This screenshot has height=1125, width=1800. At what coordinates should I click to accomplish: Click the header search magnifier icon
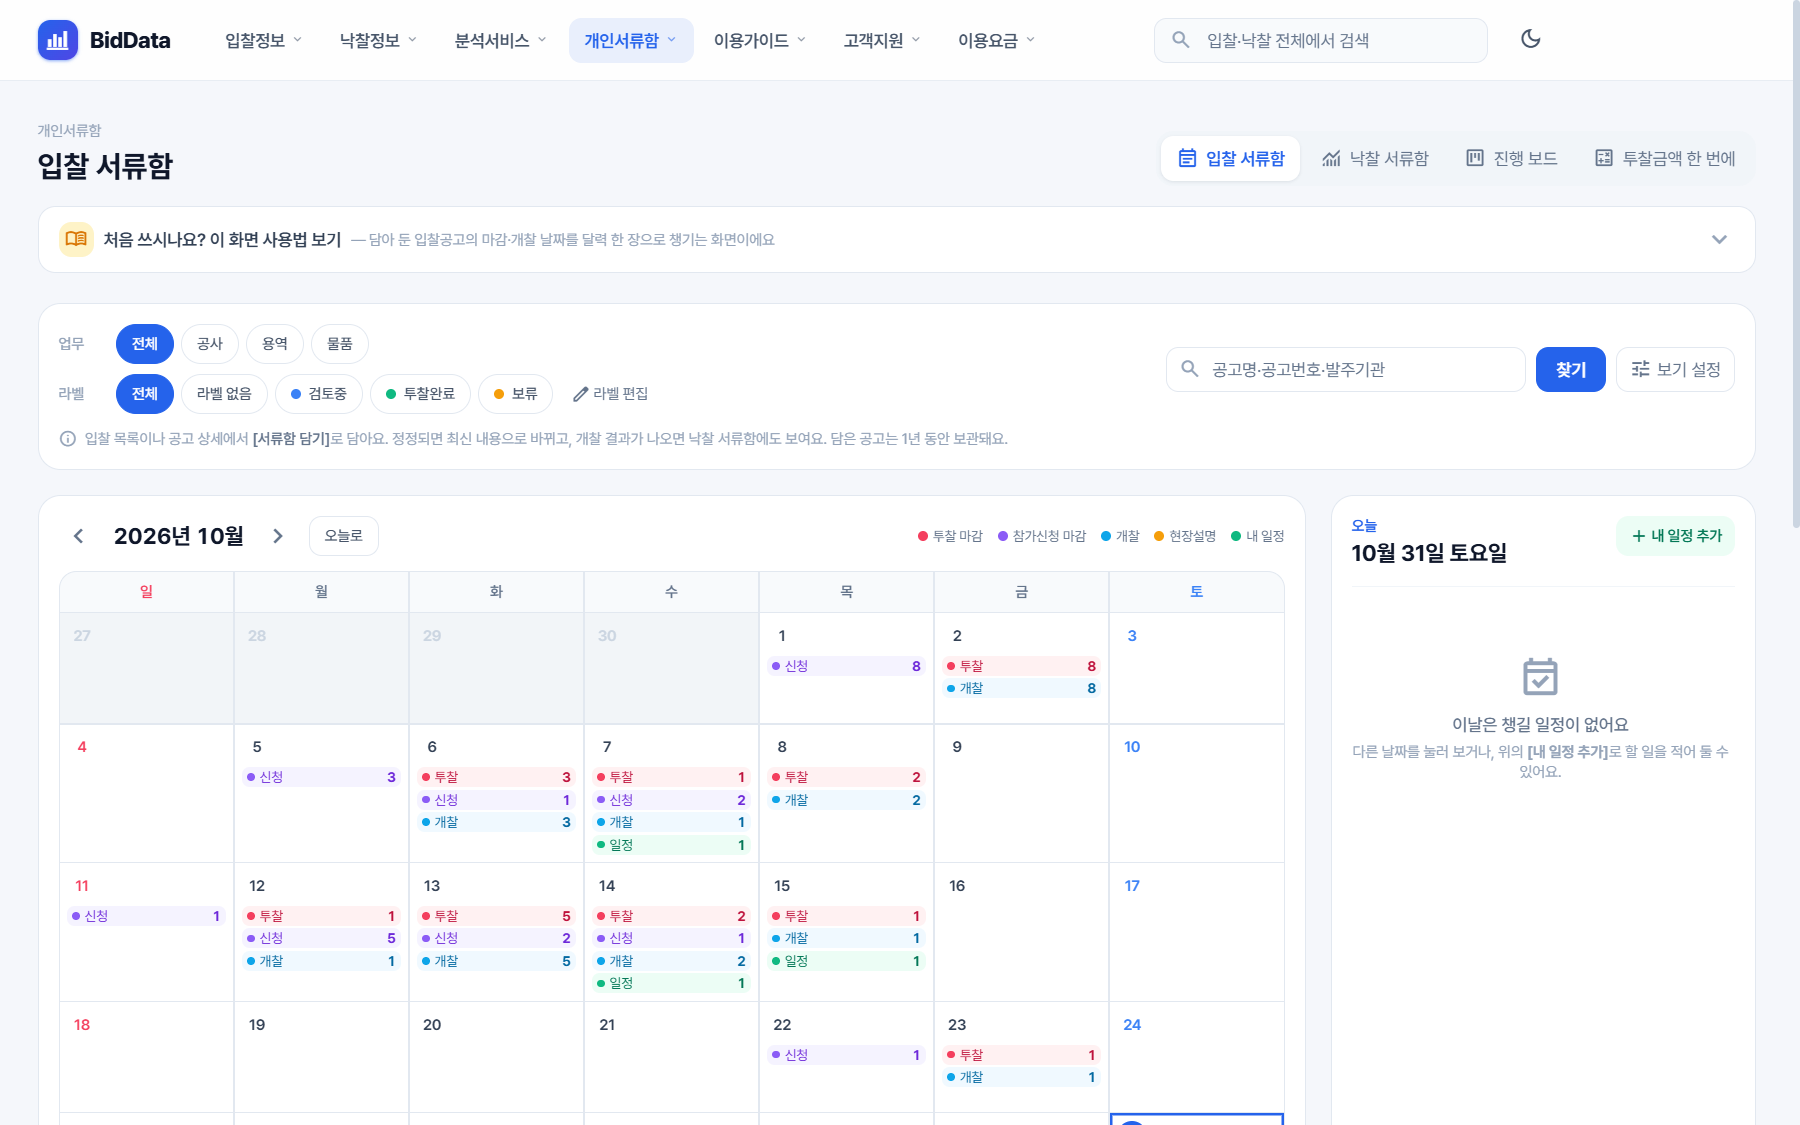pyautogui.click(x=1180, y=40)
